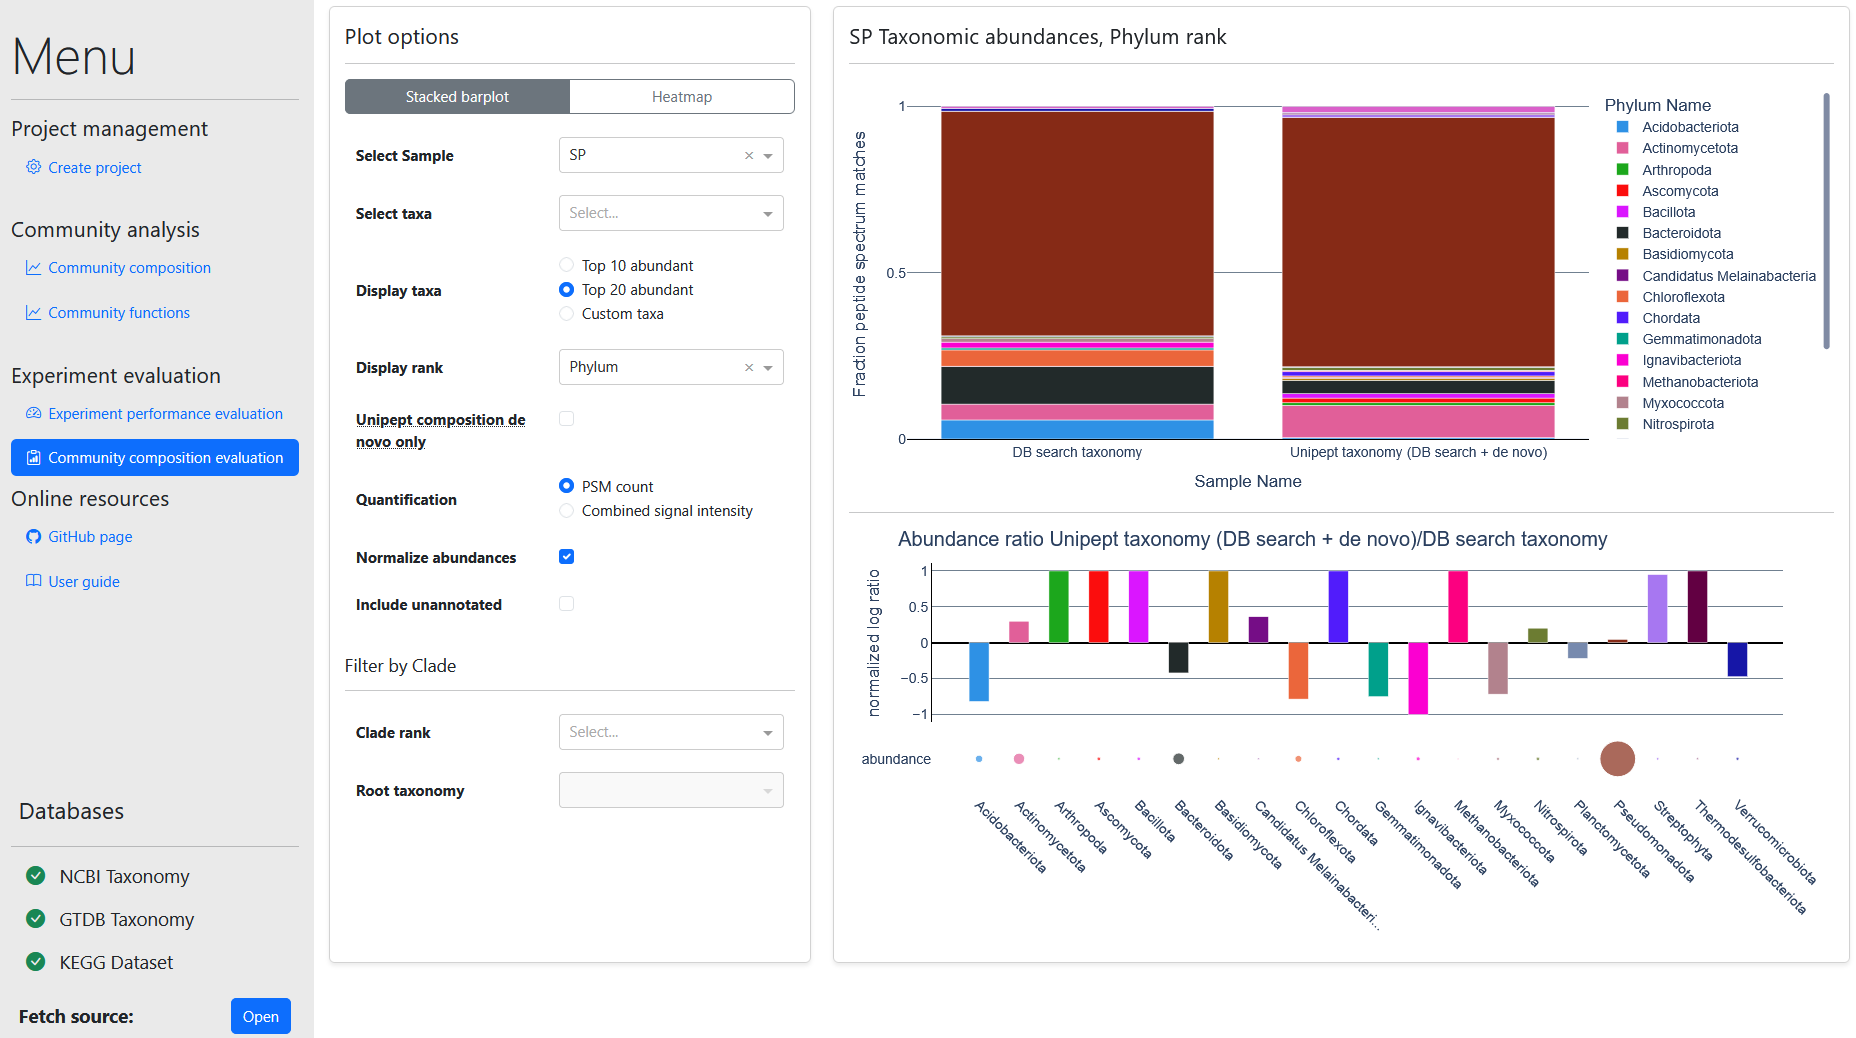Screen dimensions: 1856x1038
Task: Choose Combined signal intensity quantification
Action: [567, 511]
